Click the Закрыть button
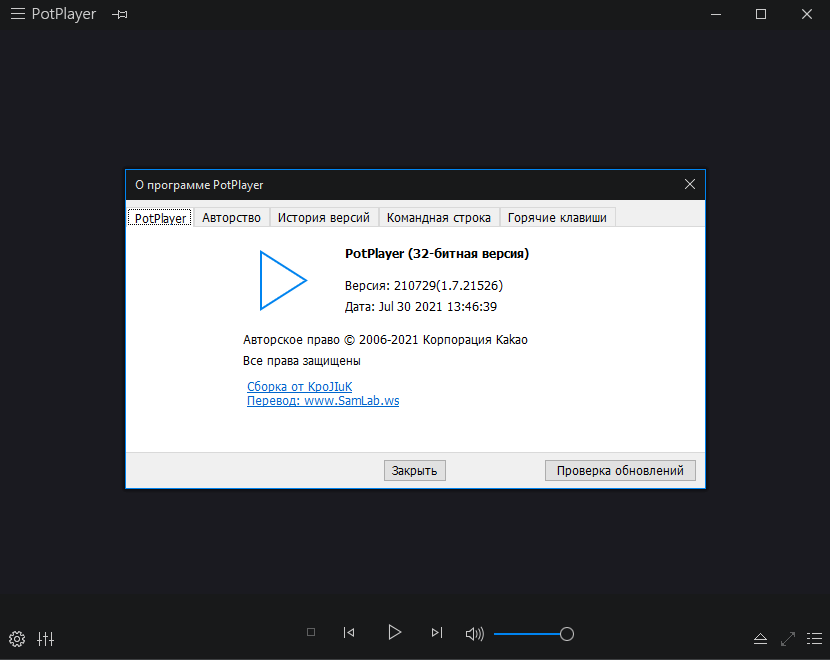This screenshot has height=660, width=830. (x=414, y=471)
